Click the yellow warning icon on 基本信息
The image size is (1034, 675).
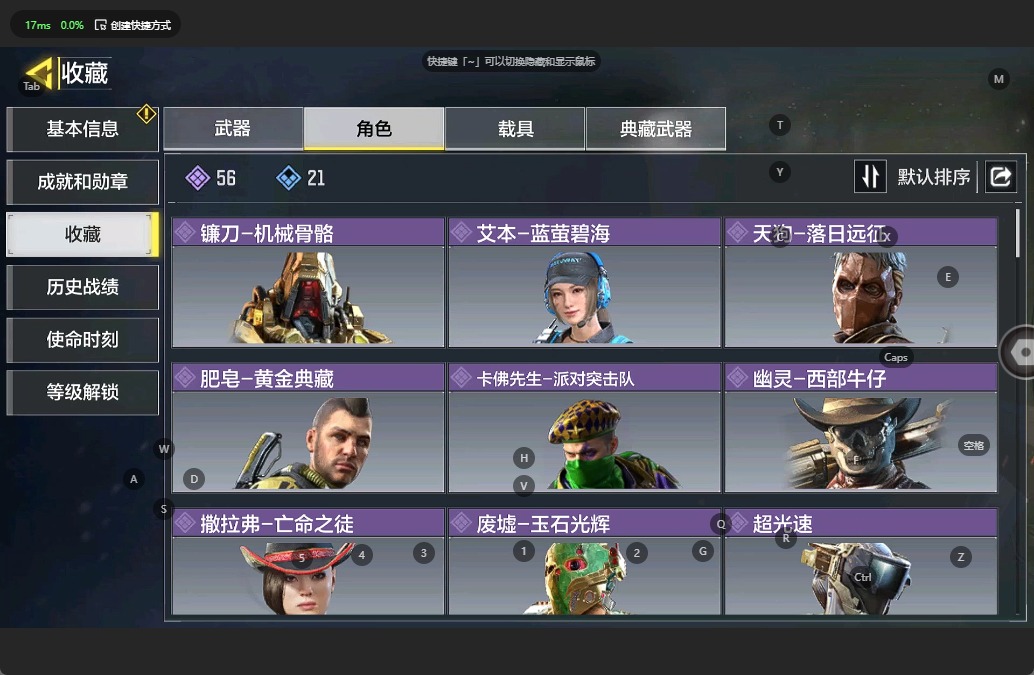point(146,114)
